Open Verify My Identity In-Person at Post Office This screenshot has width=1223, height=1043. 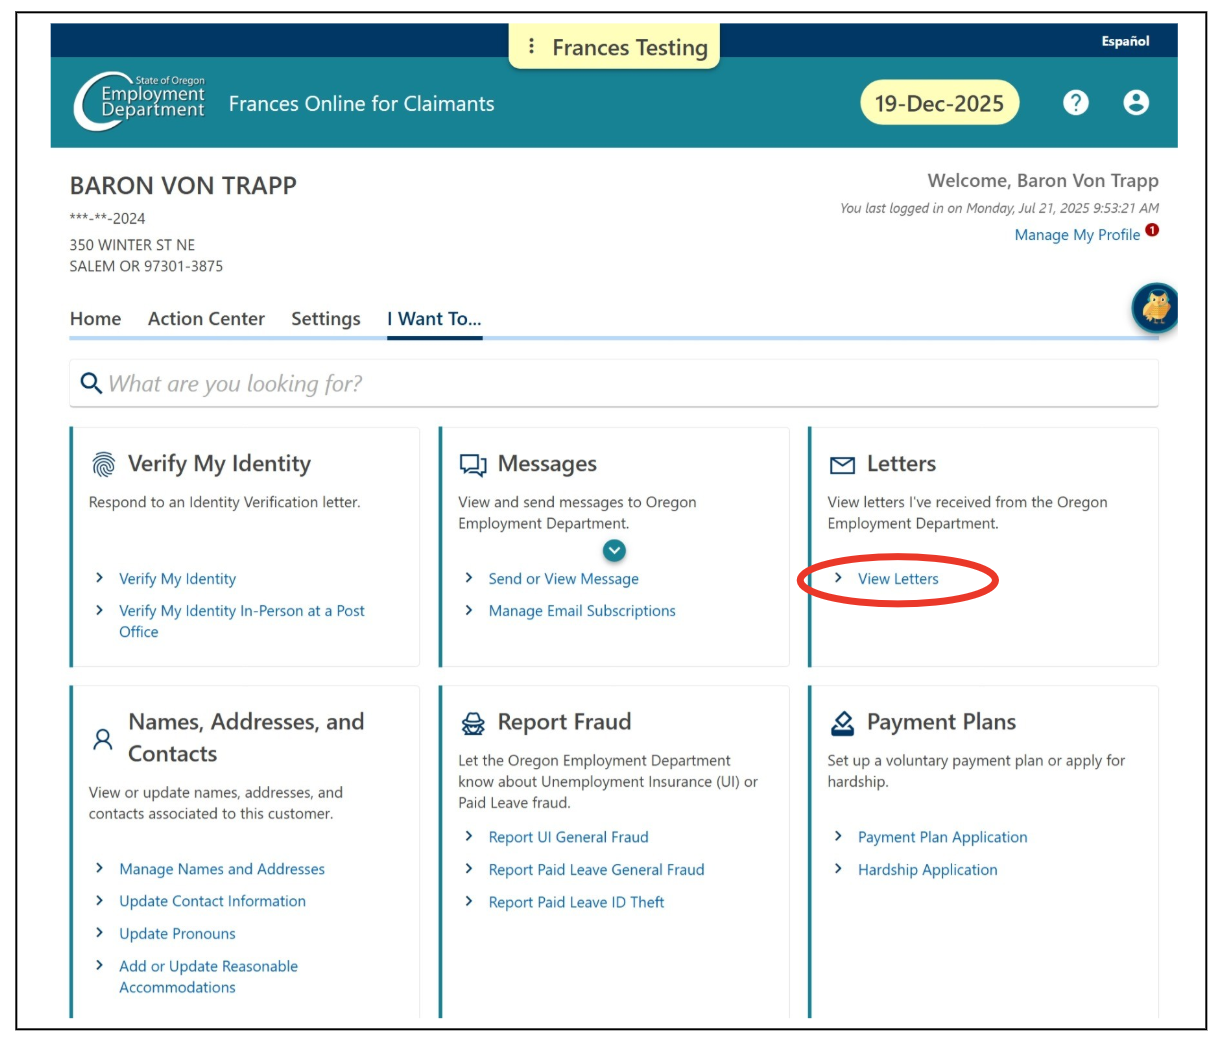pos(242,621)
